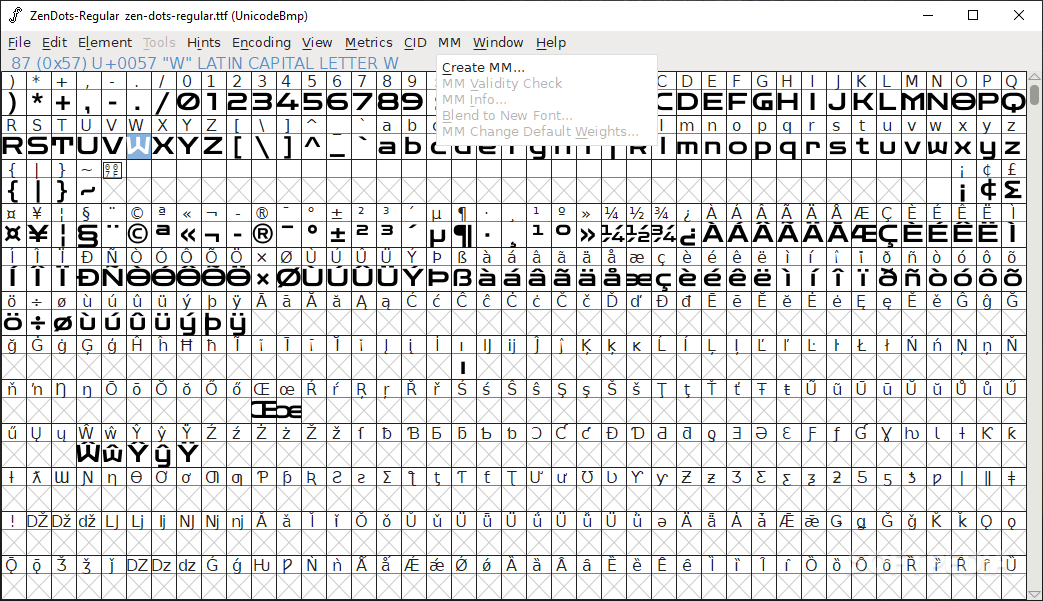Maximize the FontForge window
Viewport: 1043px width, 601px height.
973,15
